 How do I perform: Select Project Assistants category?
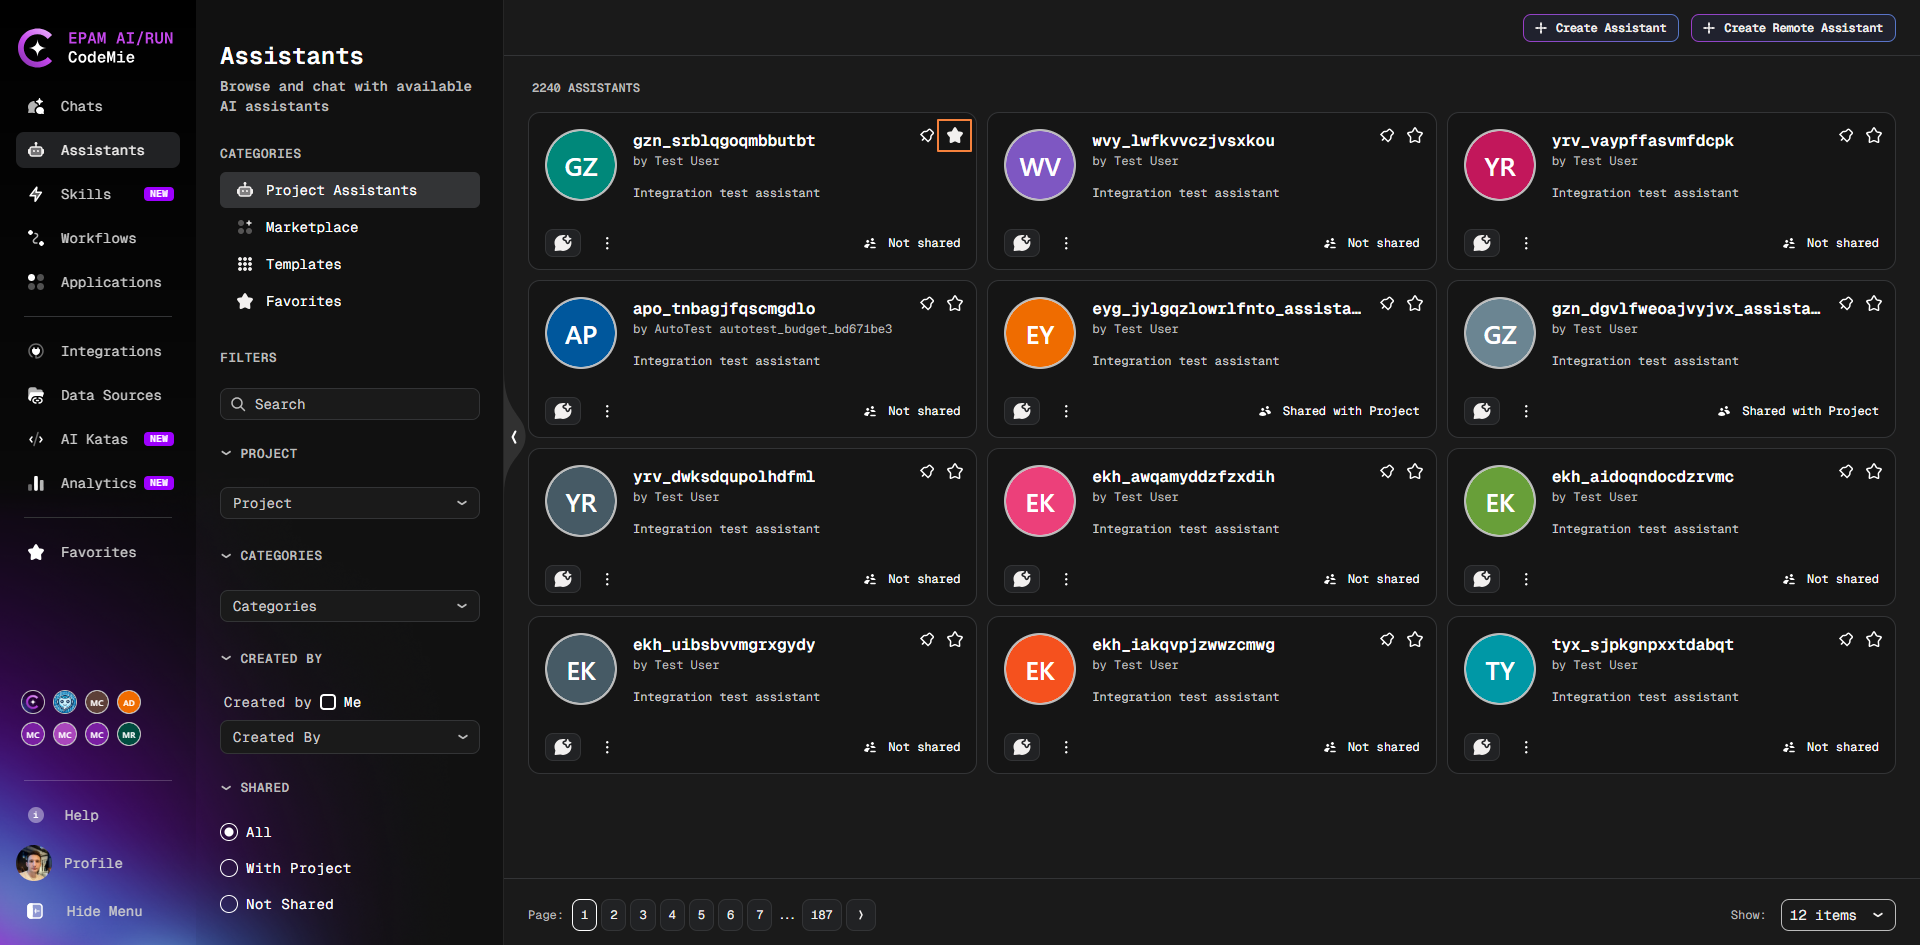coord(350,190)
